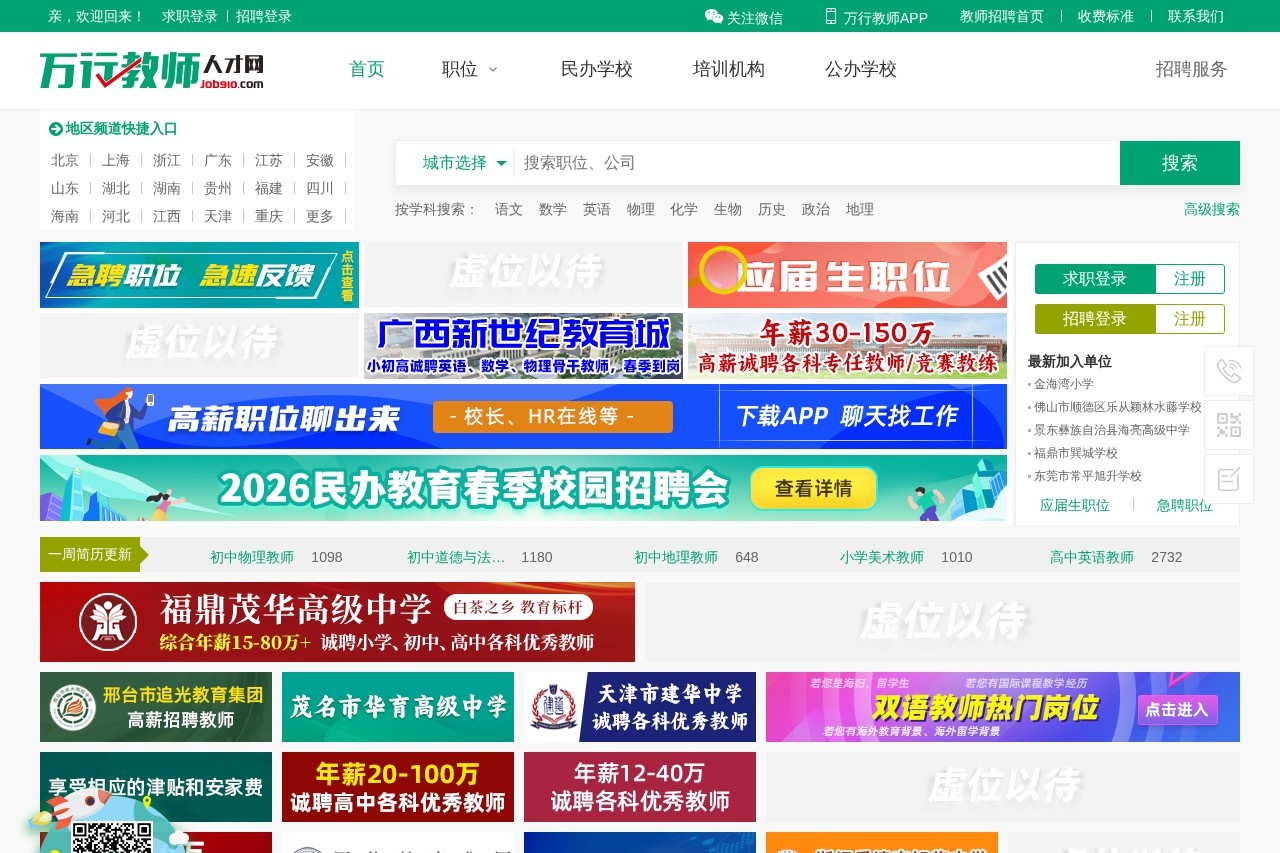Click 招聘登录 in the top bar
1280x853 pixels.
[264, 16]
